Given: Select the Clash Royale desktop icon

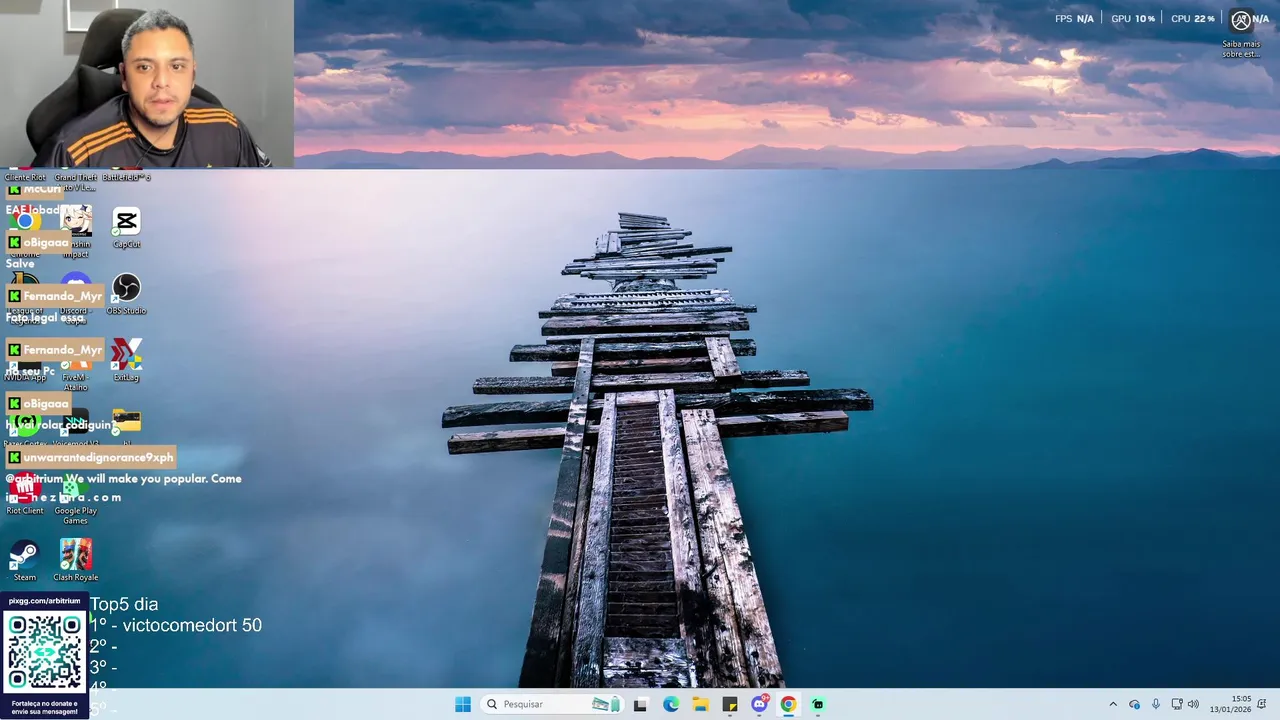Looking at the screenshot, I should [76, 560].
